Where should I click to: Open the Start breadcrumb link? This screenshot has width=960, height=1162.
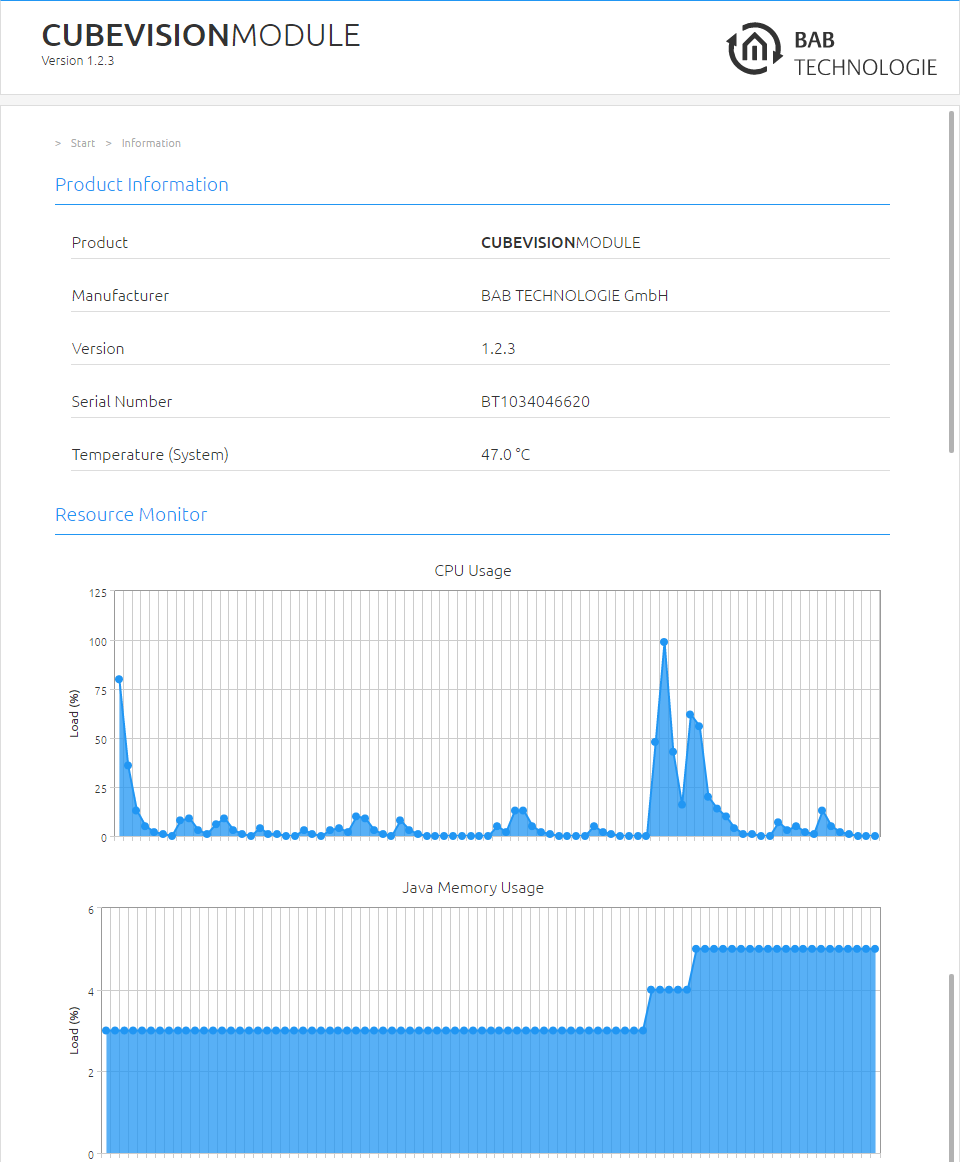coord(82,143)
